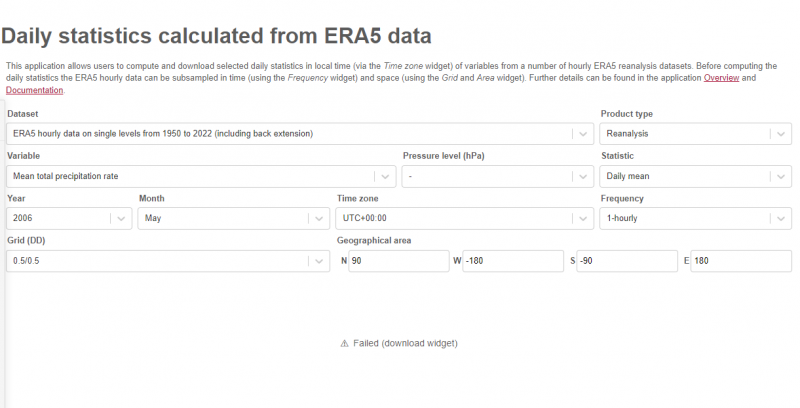800x408 pixels.
Task: Open the Documentation link
Action: click(34, 90)
